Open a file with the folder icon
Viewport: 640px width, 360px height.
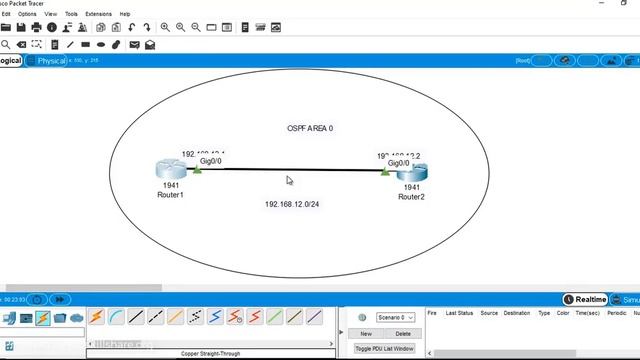(6, 27)
